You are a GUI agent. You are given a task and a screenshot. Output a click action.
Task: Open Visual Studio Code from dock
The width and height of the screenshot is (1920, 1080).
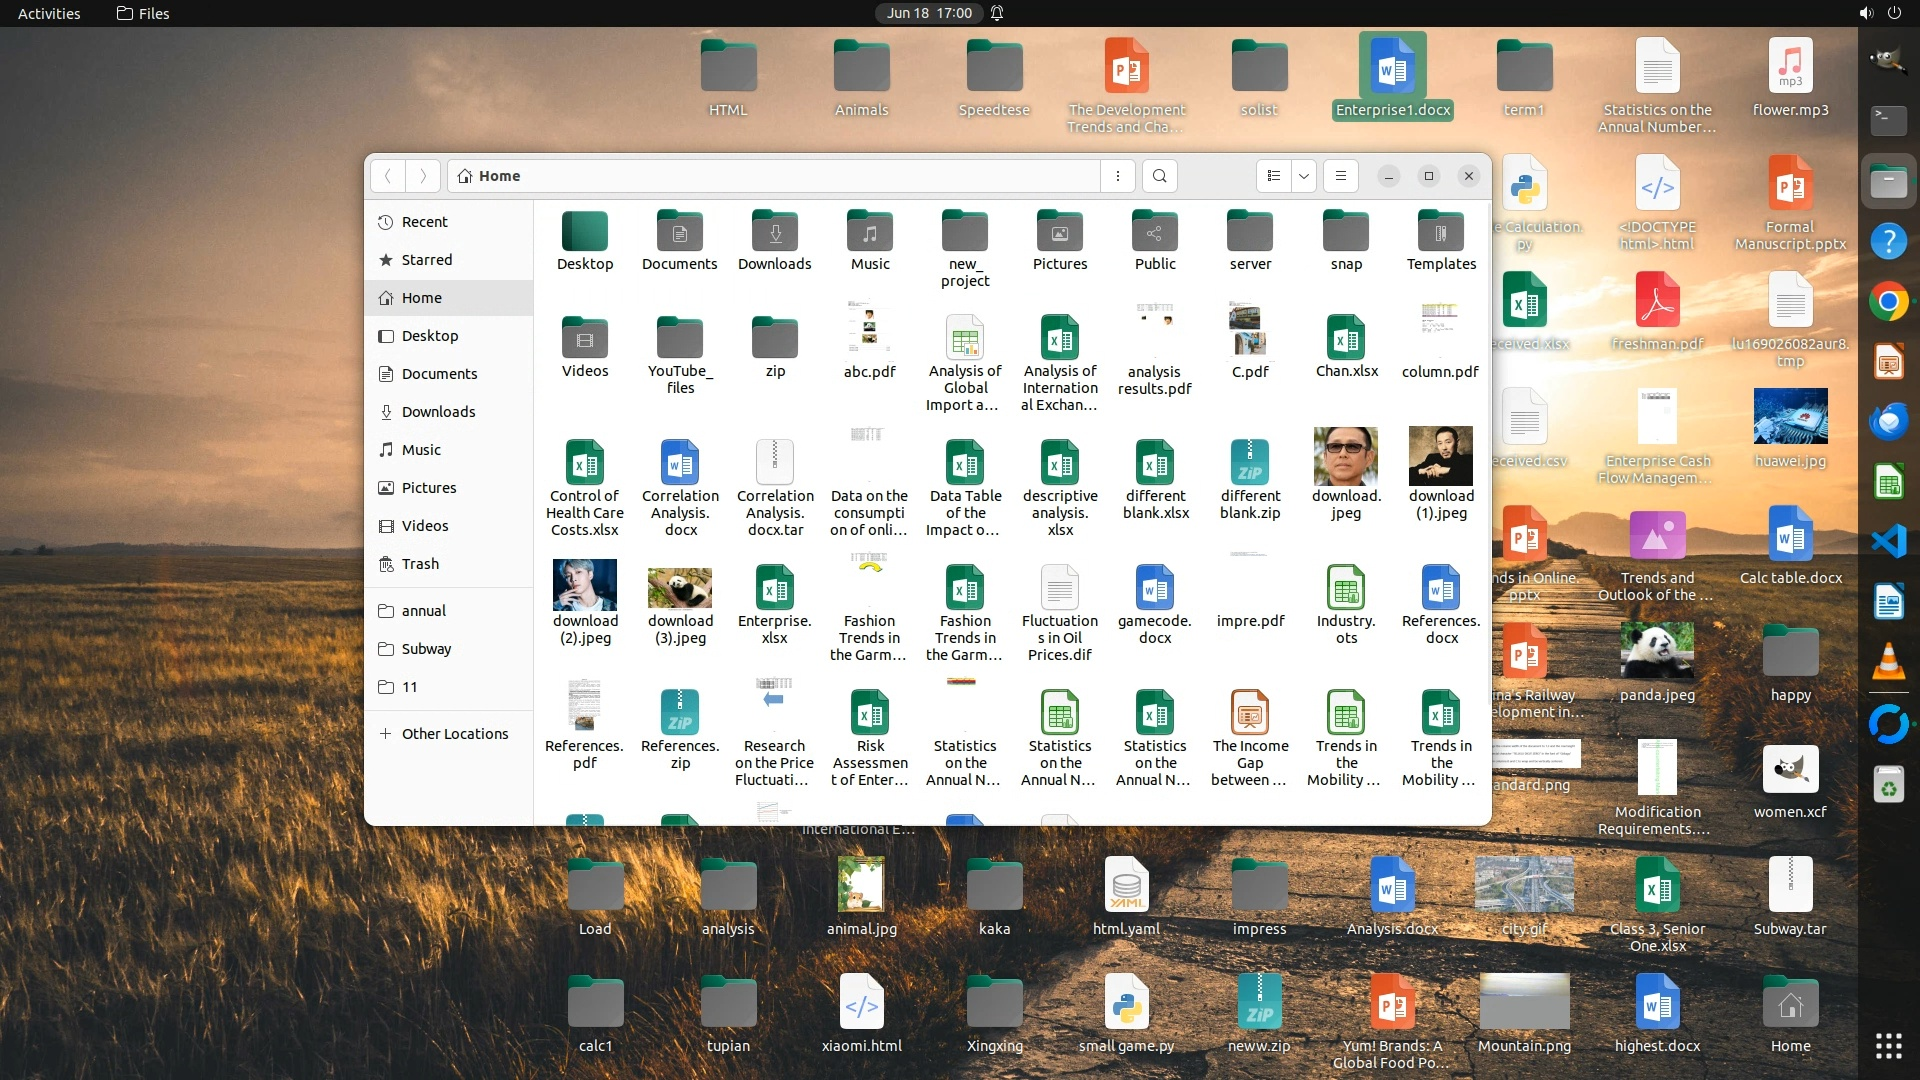tap(1888, 541)
